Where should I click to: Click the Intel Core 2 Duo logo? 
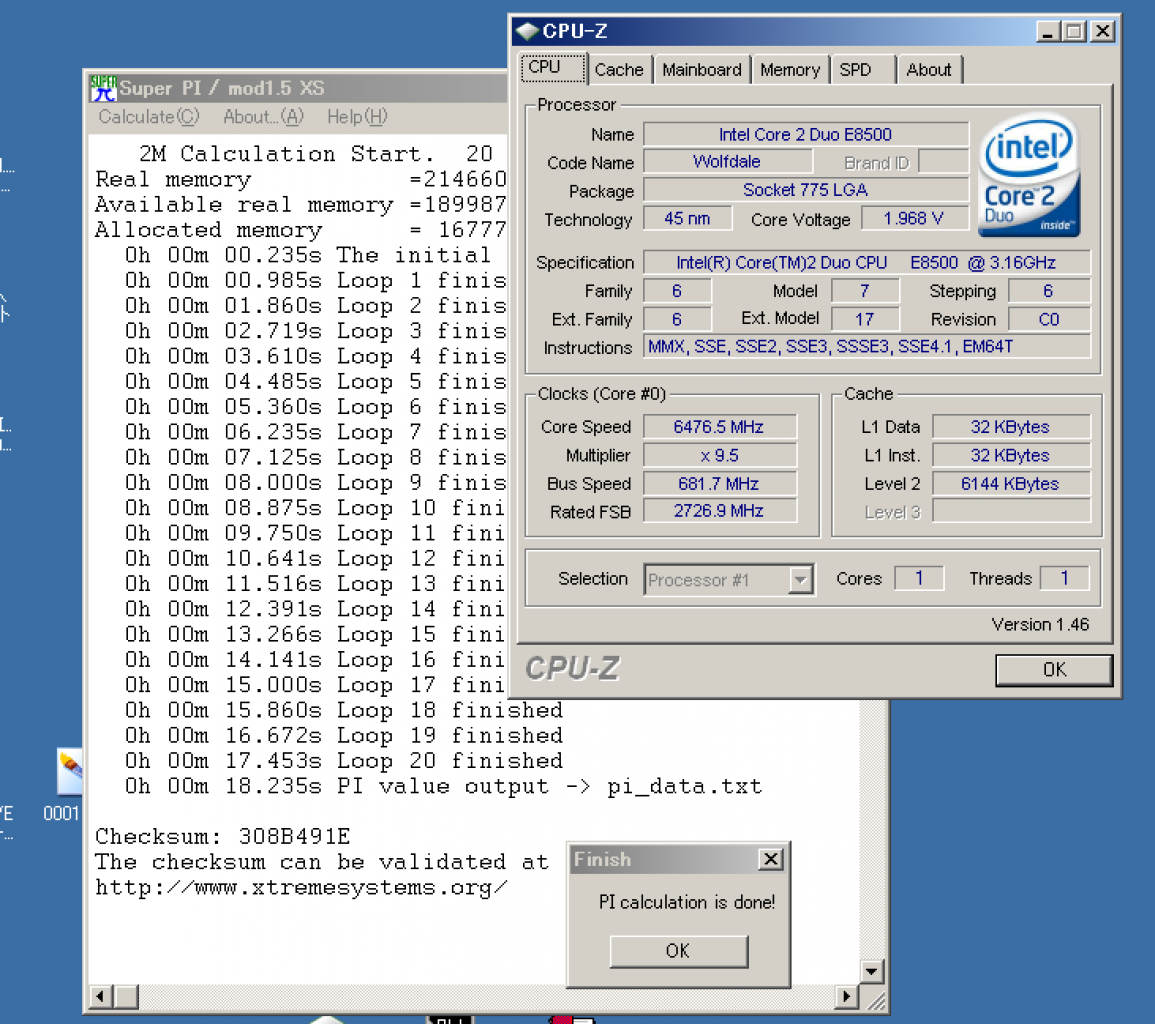click(1028, 175)
